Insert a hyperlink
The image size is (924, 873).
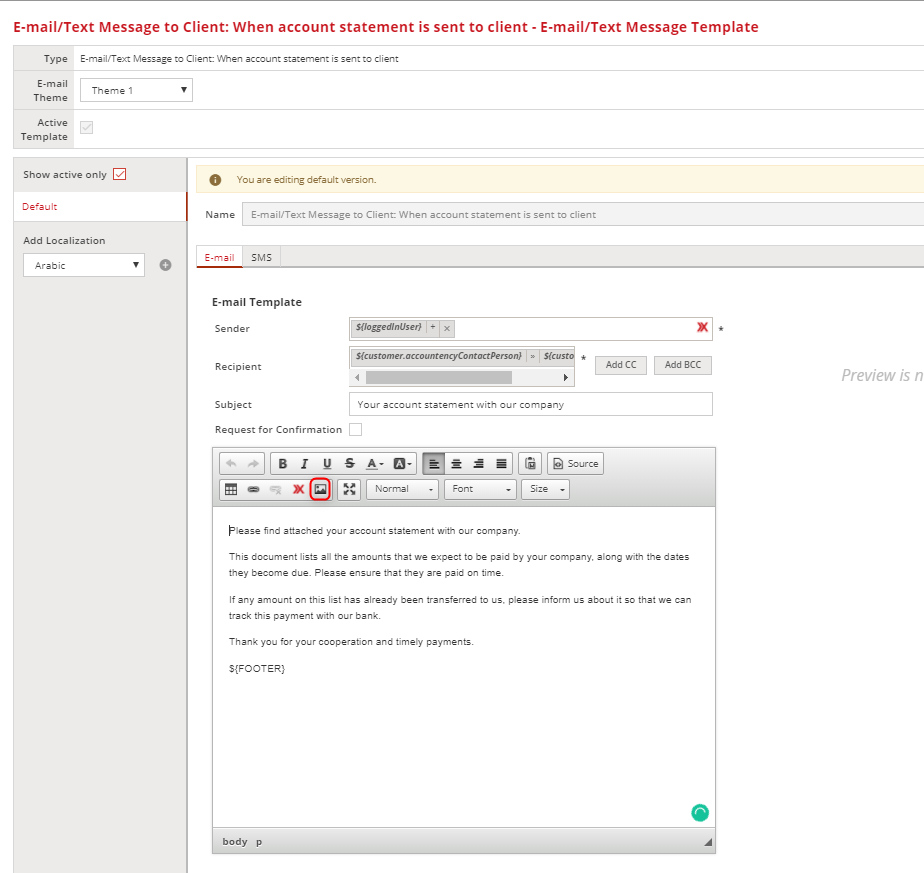tap(253, 489)
